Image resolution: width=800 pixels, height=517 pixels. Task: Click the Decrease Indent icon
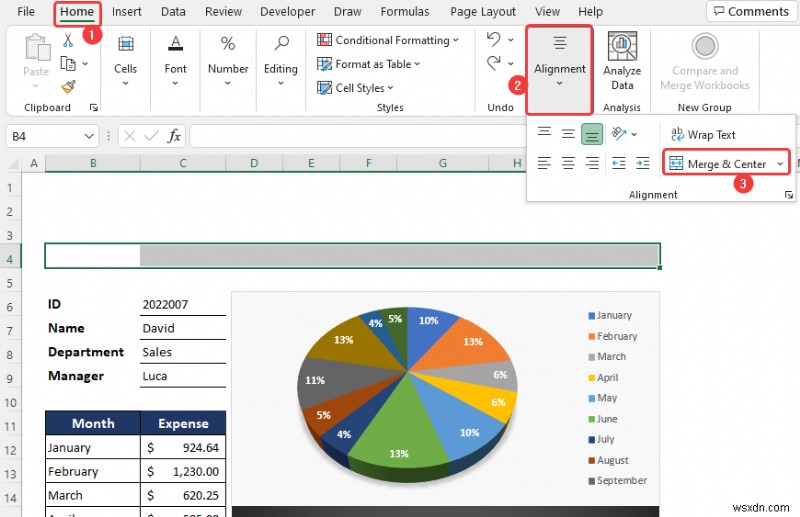coord(618,163)
